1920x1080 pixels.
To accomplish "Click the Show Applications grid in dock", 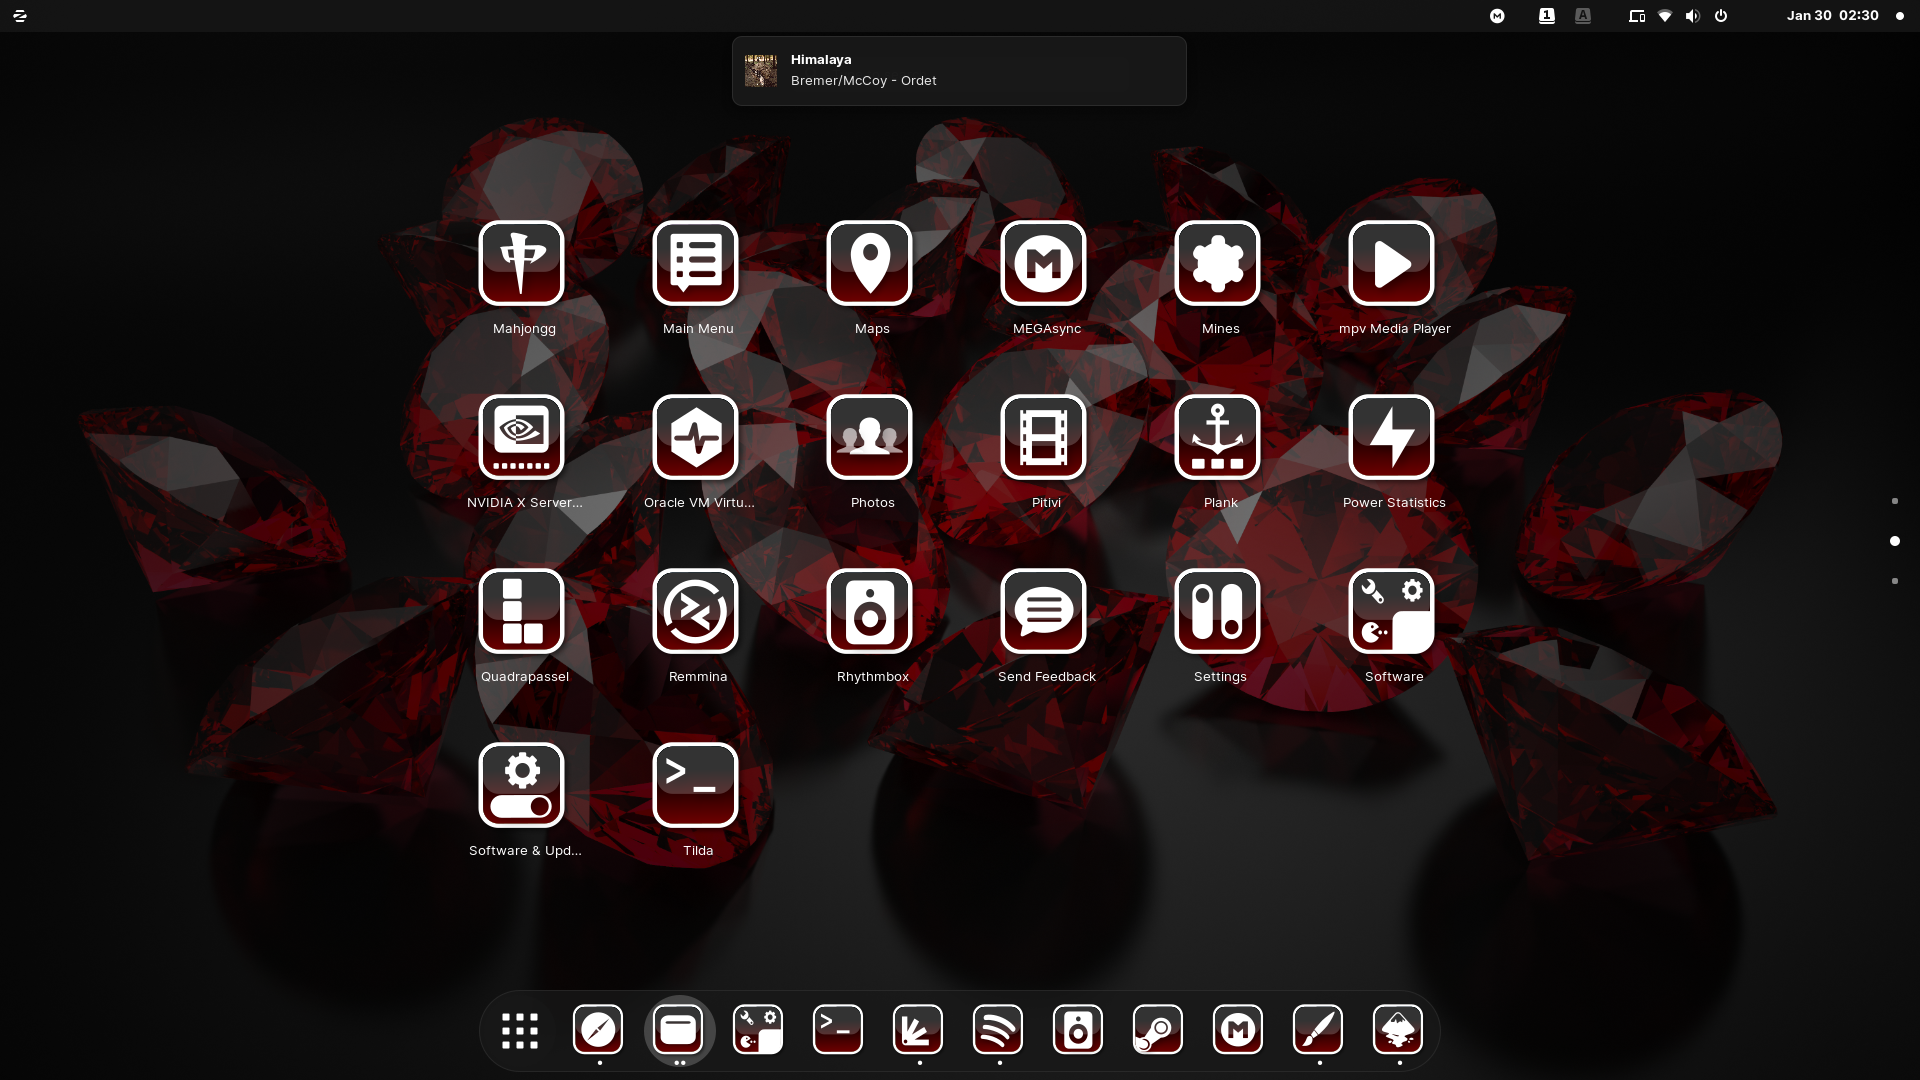I will coord(520,1030).
